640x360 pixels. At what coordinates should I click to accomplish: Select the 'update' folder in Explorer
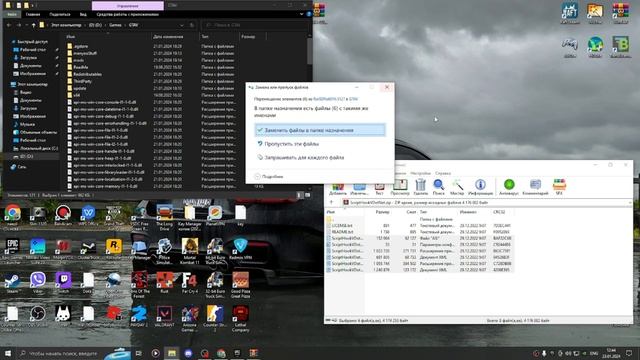(80, 88)
